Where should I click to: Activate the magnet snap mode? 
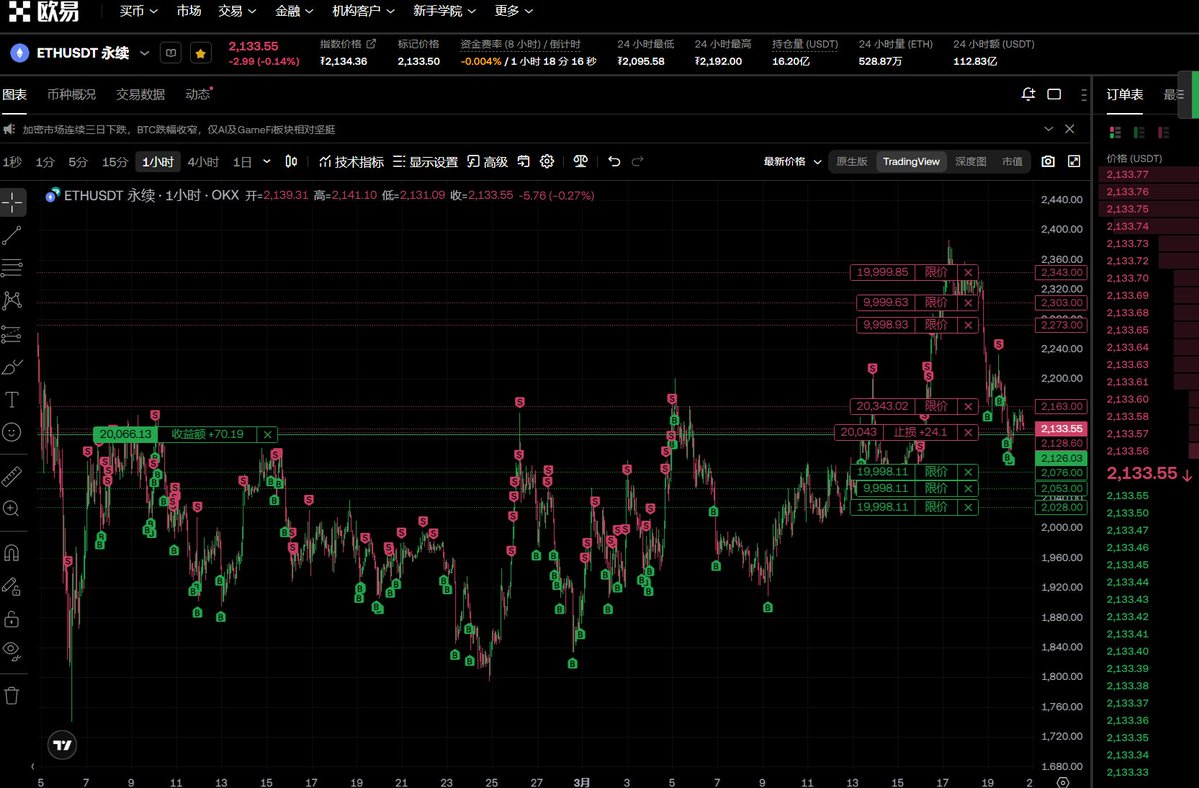(12, 553)
